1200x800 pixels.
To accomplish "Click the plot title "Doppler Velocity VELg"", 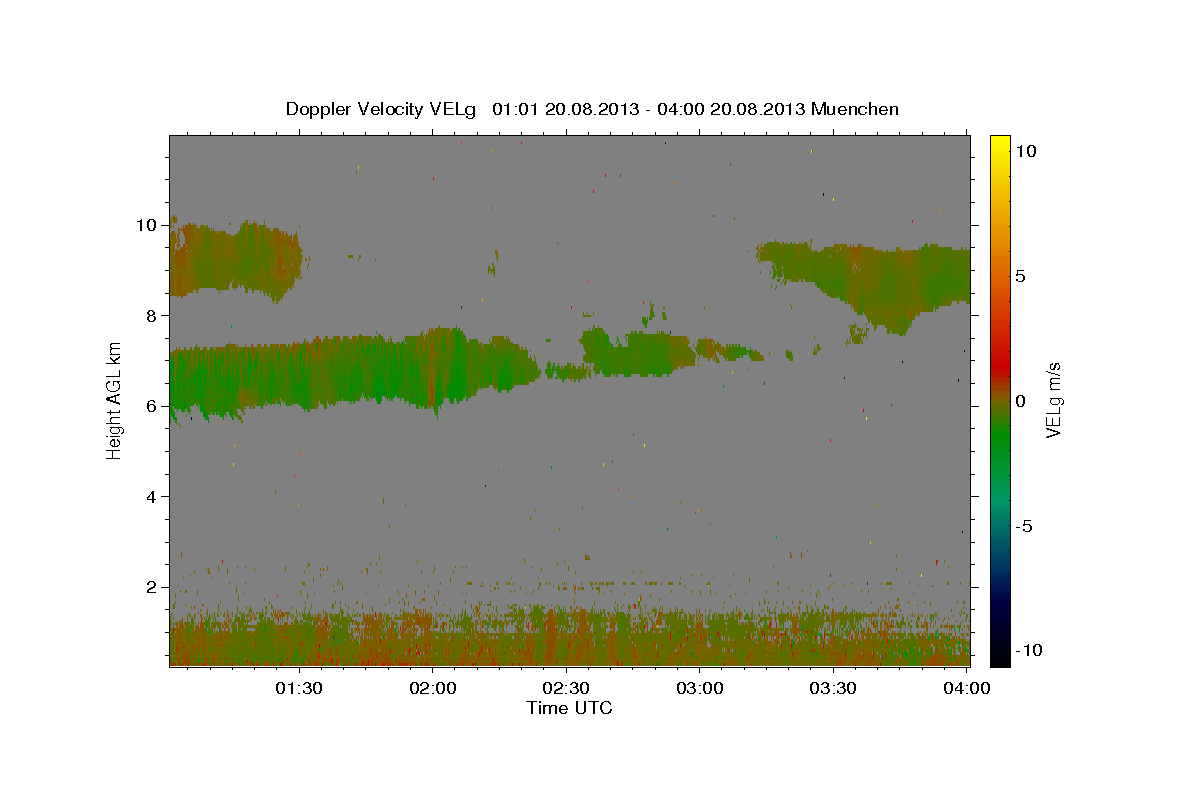I will pyautogui.click(x=382, y=109).
